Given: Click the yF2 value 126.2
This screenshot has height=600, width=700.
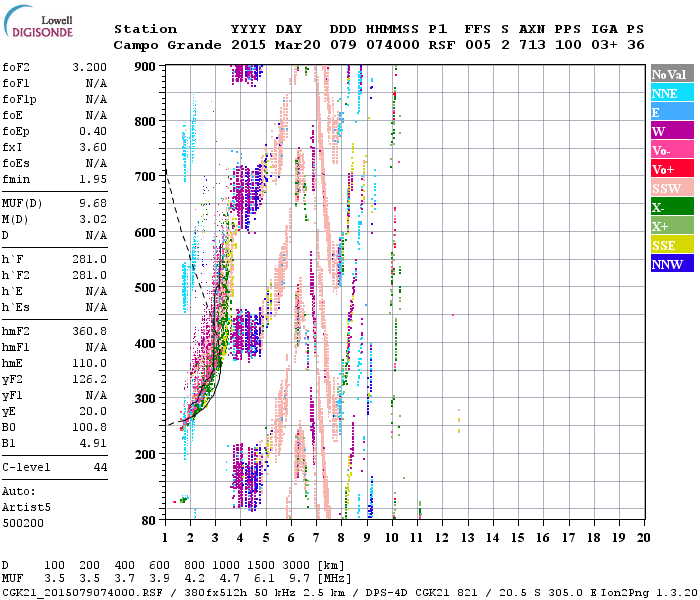Looking at the screenshot, I should tap(89, 379).
